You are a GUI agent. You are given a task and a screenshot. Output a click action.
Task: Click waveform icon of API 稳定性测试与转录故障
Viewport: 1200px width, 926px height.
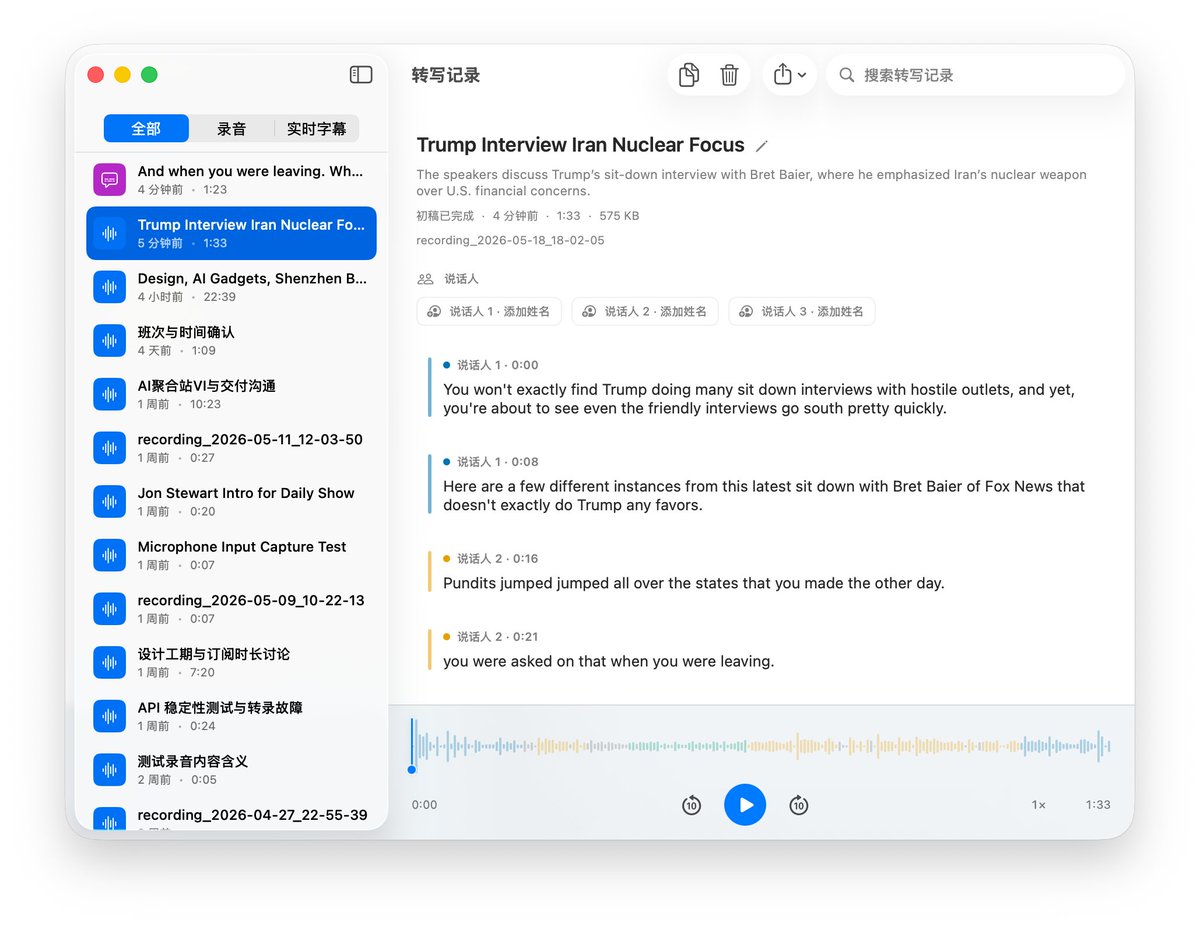coord(110,716)
